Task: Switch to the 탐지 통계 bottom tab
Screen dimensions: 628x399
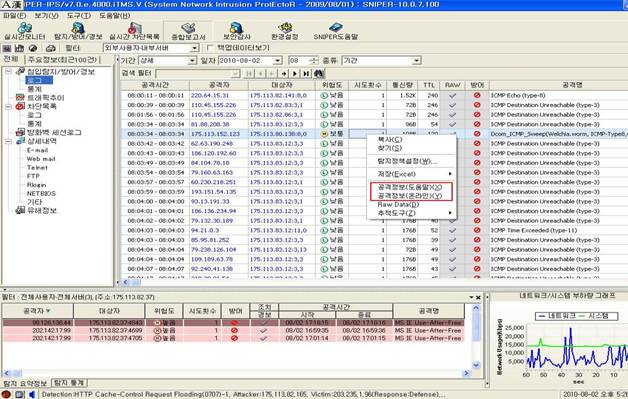Action: coord(70,383)
